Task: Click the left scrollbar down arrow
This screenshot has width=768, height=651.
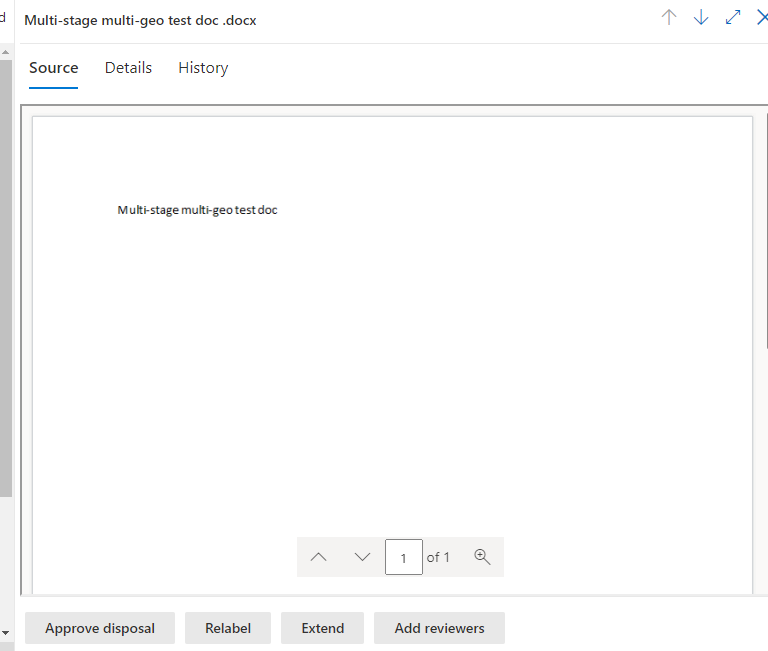Action: 6,633
